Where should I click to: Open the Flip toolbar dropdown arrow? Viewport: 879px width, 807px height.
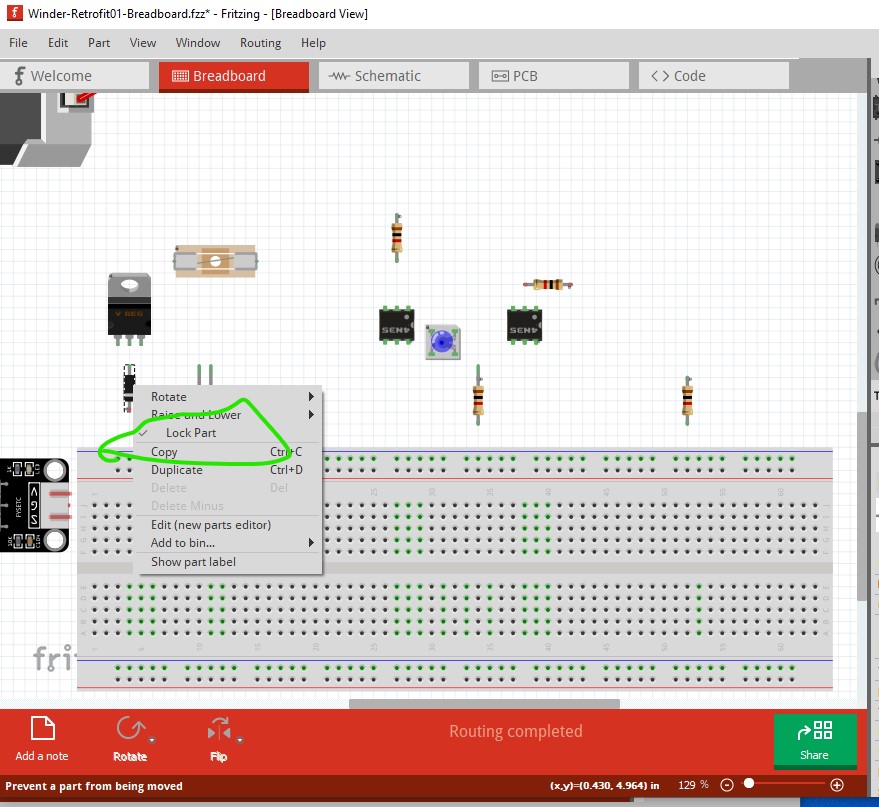click(x=240, y=740)
